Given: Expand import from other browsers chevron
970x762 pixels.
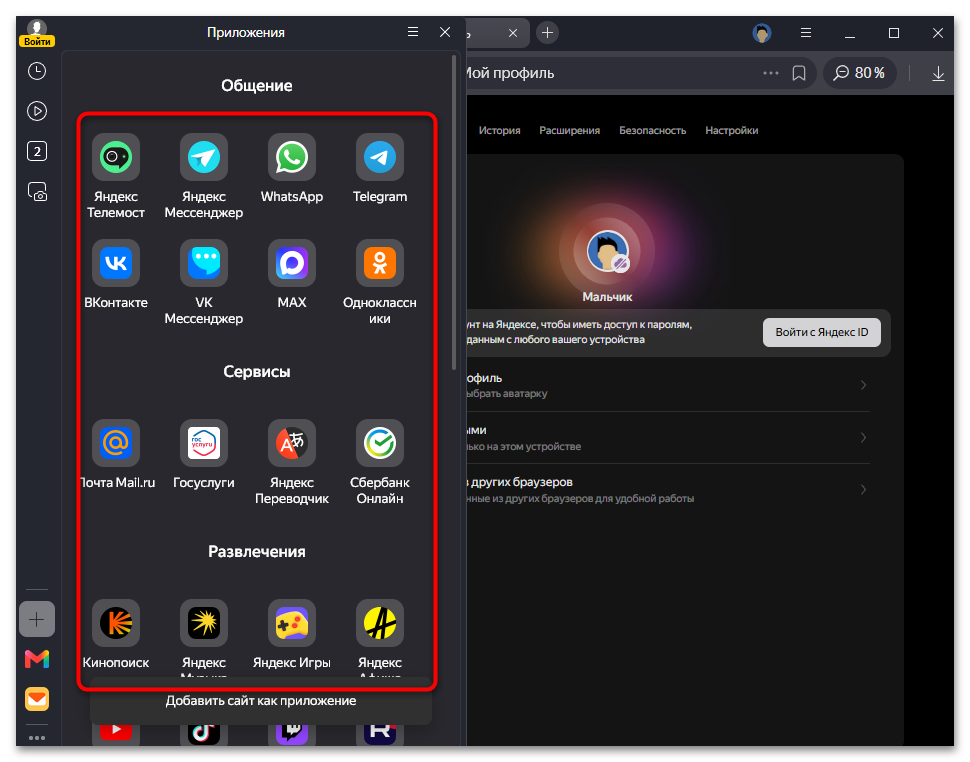Looking at the screenshot, I should (864, 490).
